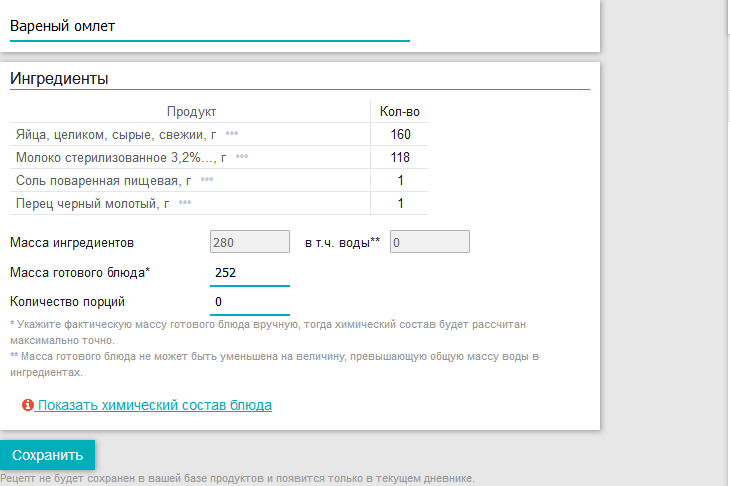
Task: Open the options dots beside sterilized milk
Action: [x=241, y=157]
